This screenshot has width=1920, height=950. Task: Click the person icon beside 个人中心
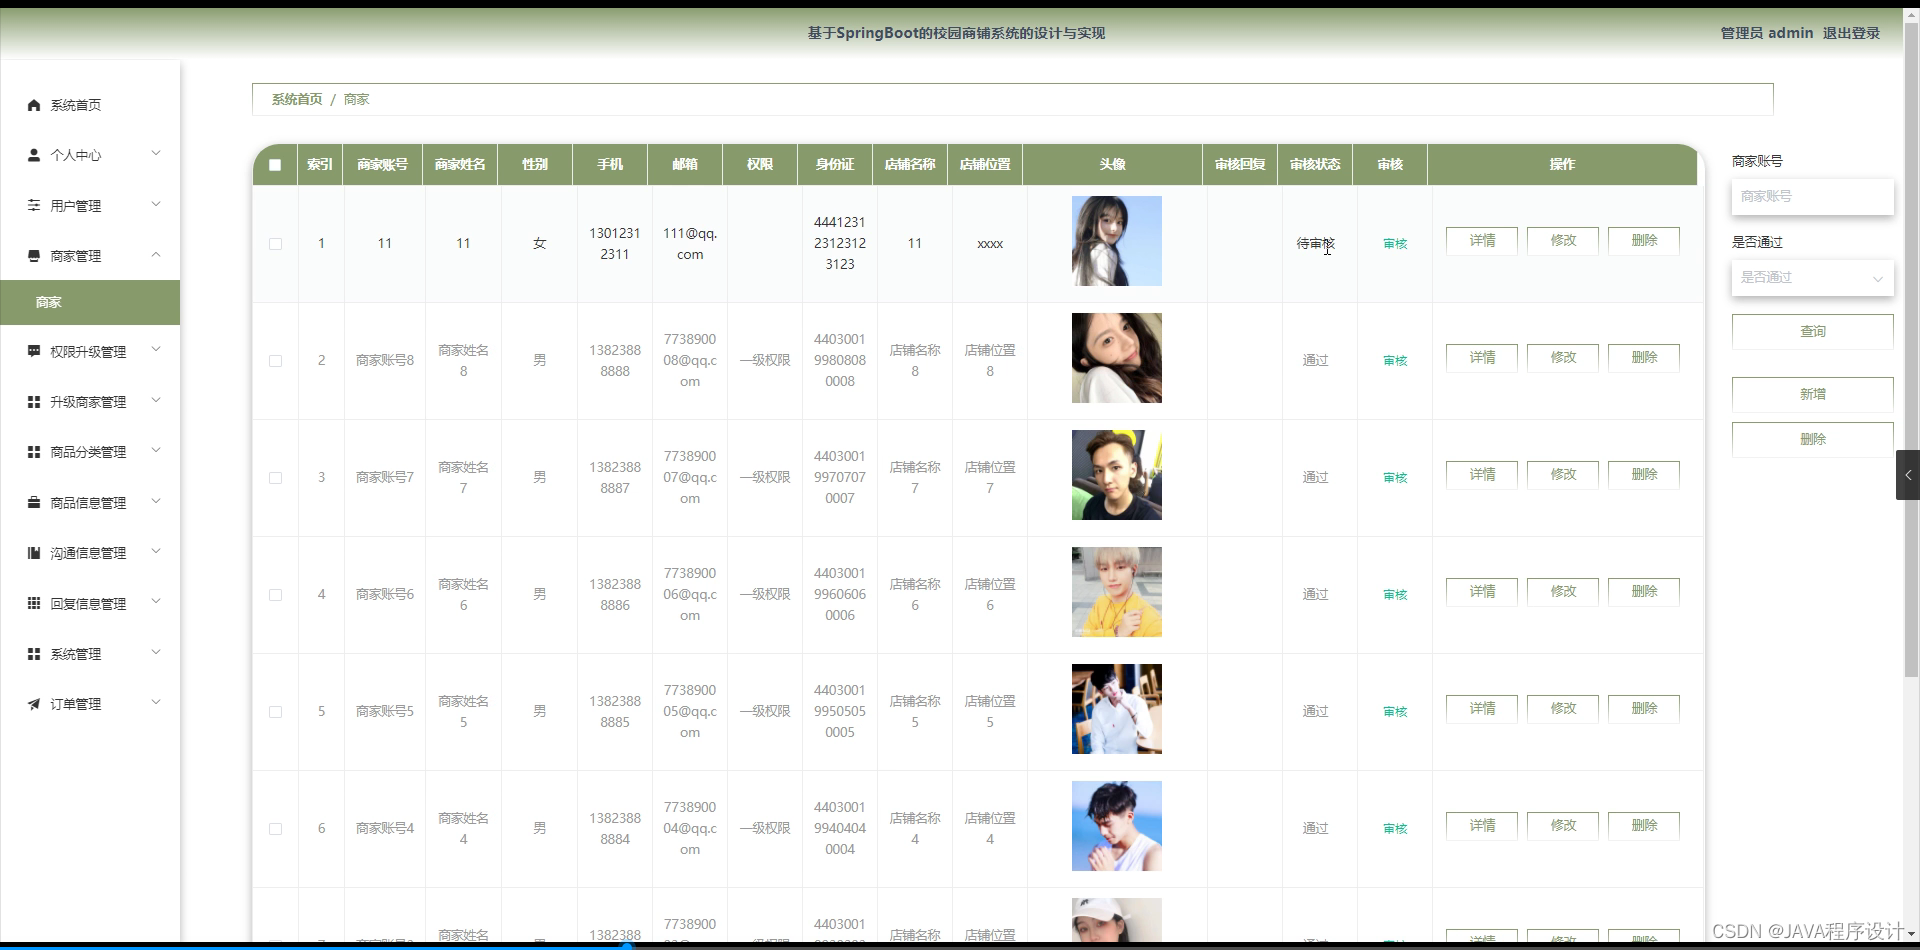tap(34, 155)
